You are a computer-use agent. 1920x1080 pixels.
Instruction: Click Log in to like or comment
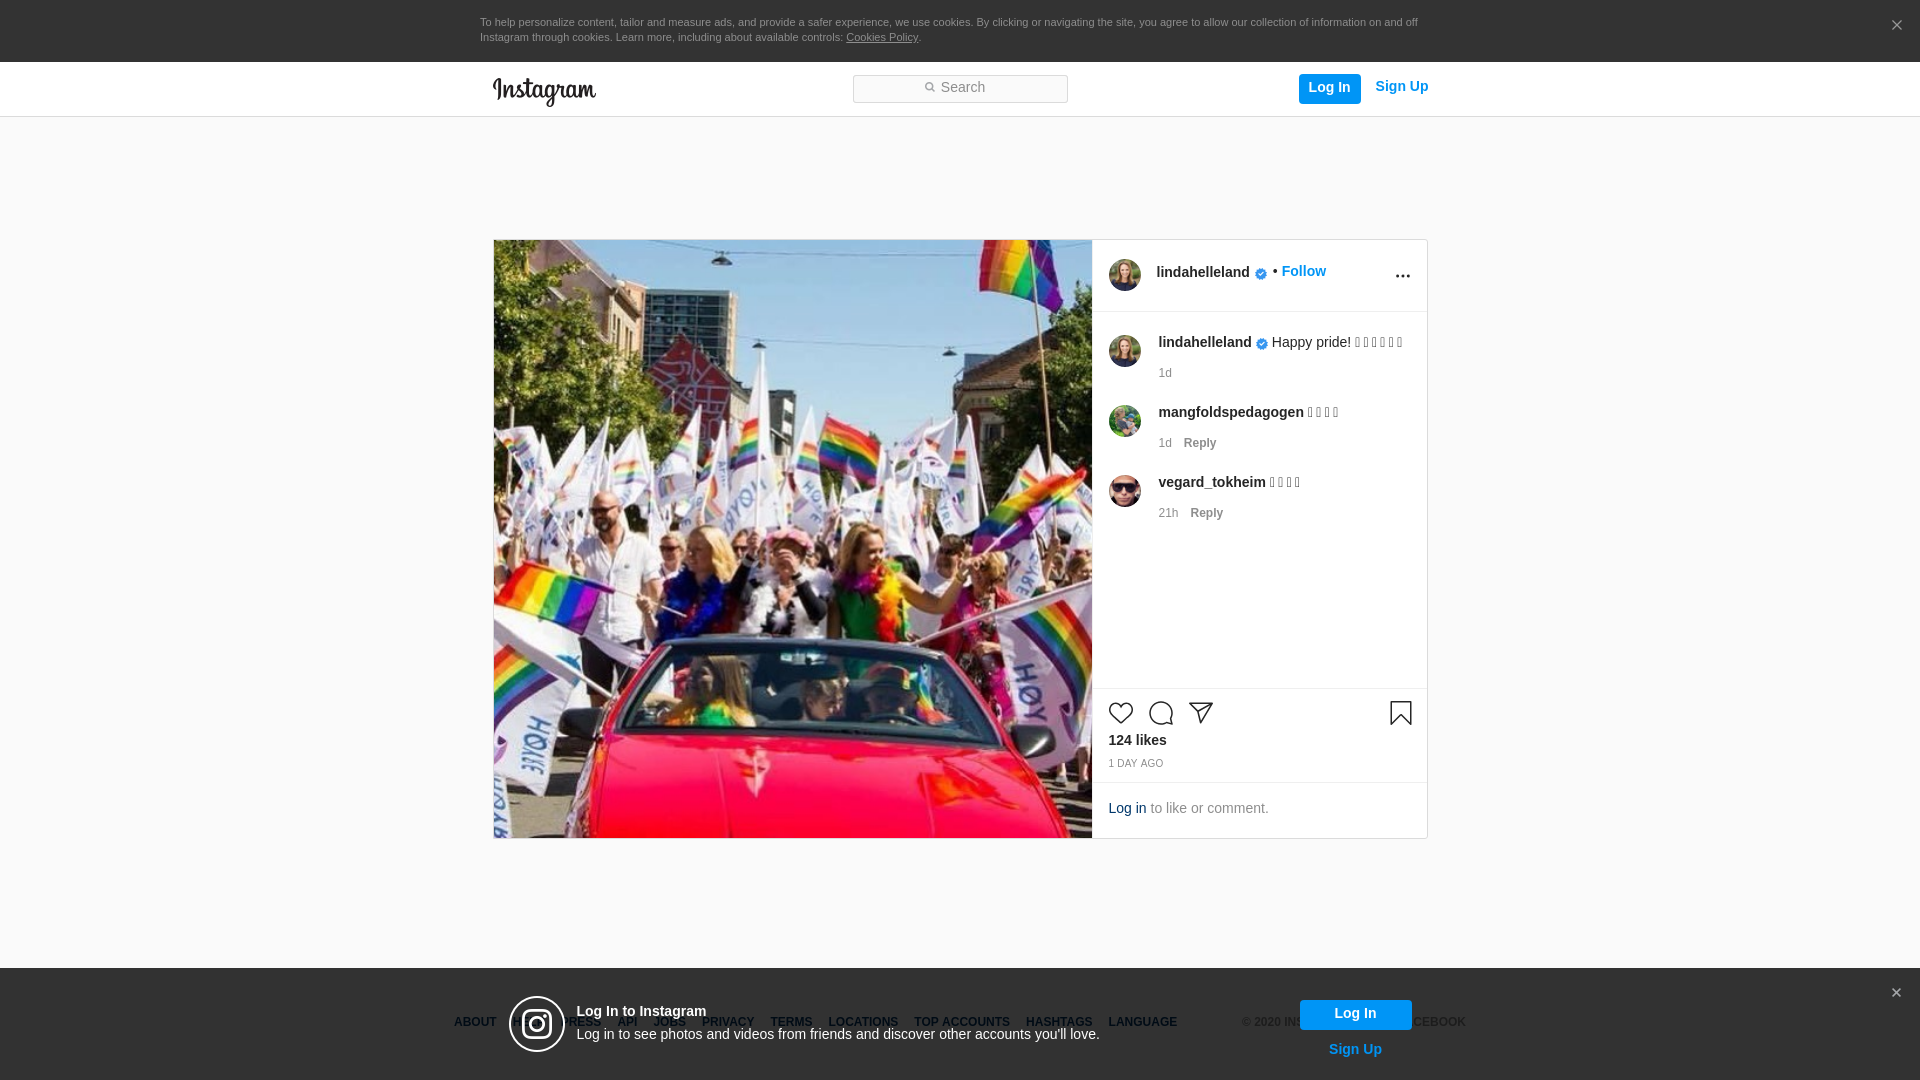tap(1127, 808)
